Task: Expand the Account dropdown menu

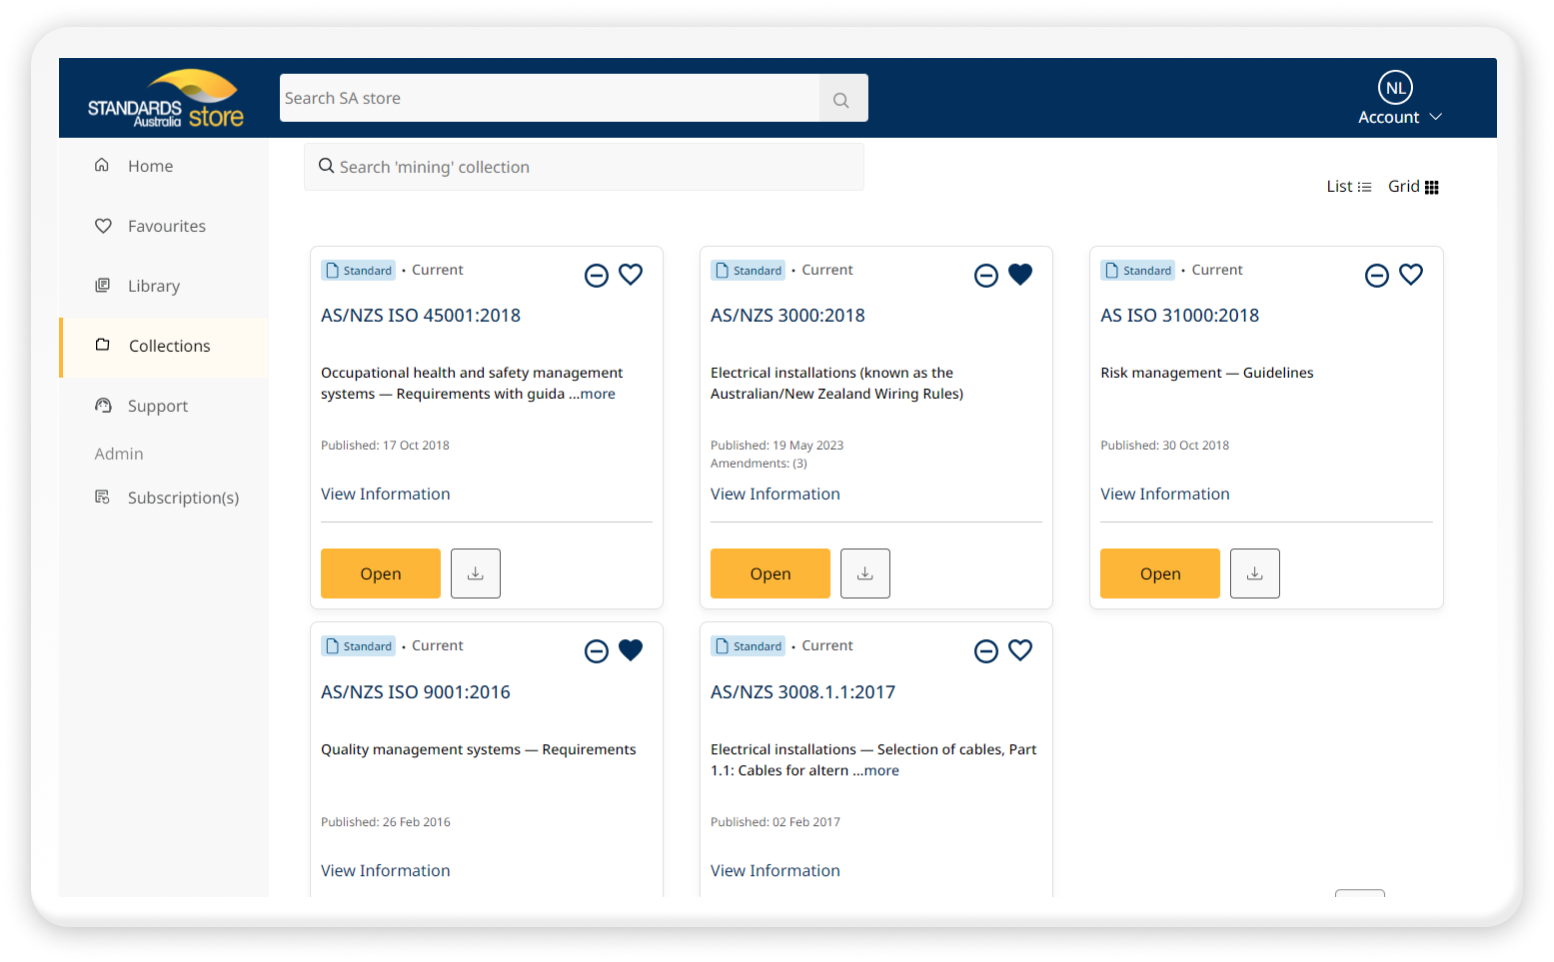Action: [1398, 117]
